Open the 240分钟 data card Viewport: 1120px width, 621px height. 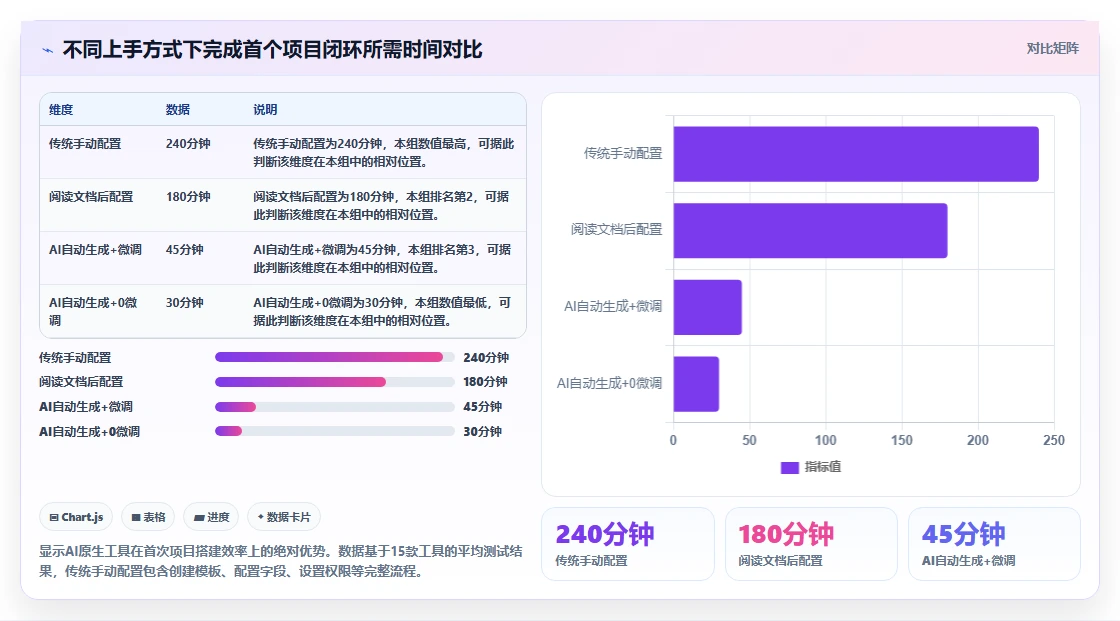[628, 544]
